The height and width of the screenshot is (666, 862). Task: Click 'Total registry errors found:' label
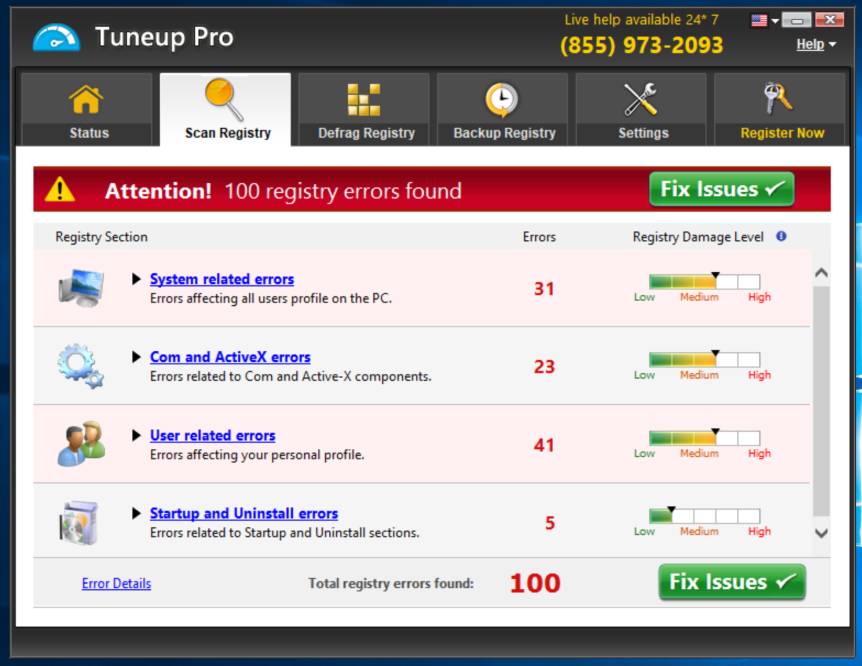[391, 583]
